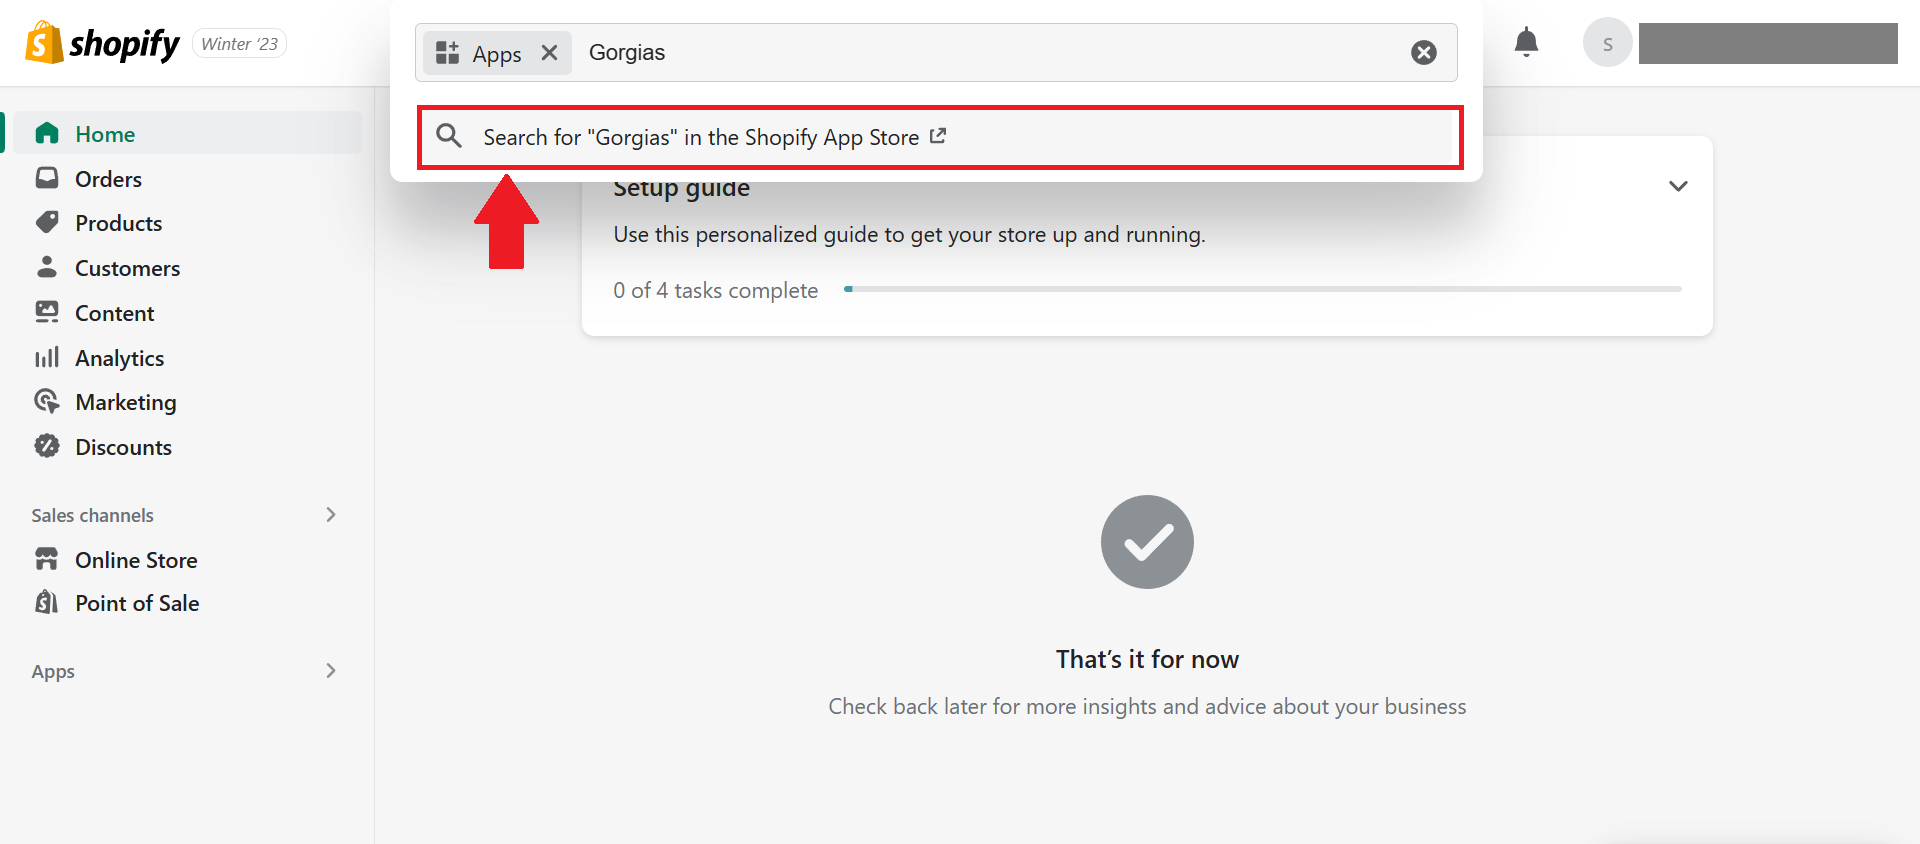Open the notifications bell
Image resolution: width=1920 pixels, height=844 pixels.
[1526, 43]
